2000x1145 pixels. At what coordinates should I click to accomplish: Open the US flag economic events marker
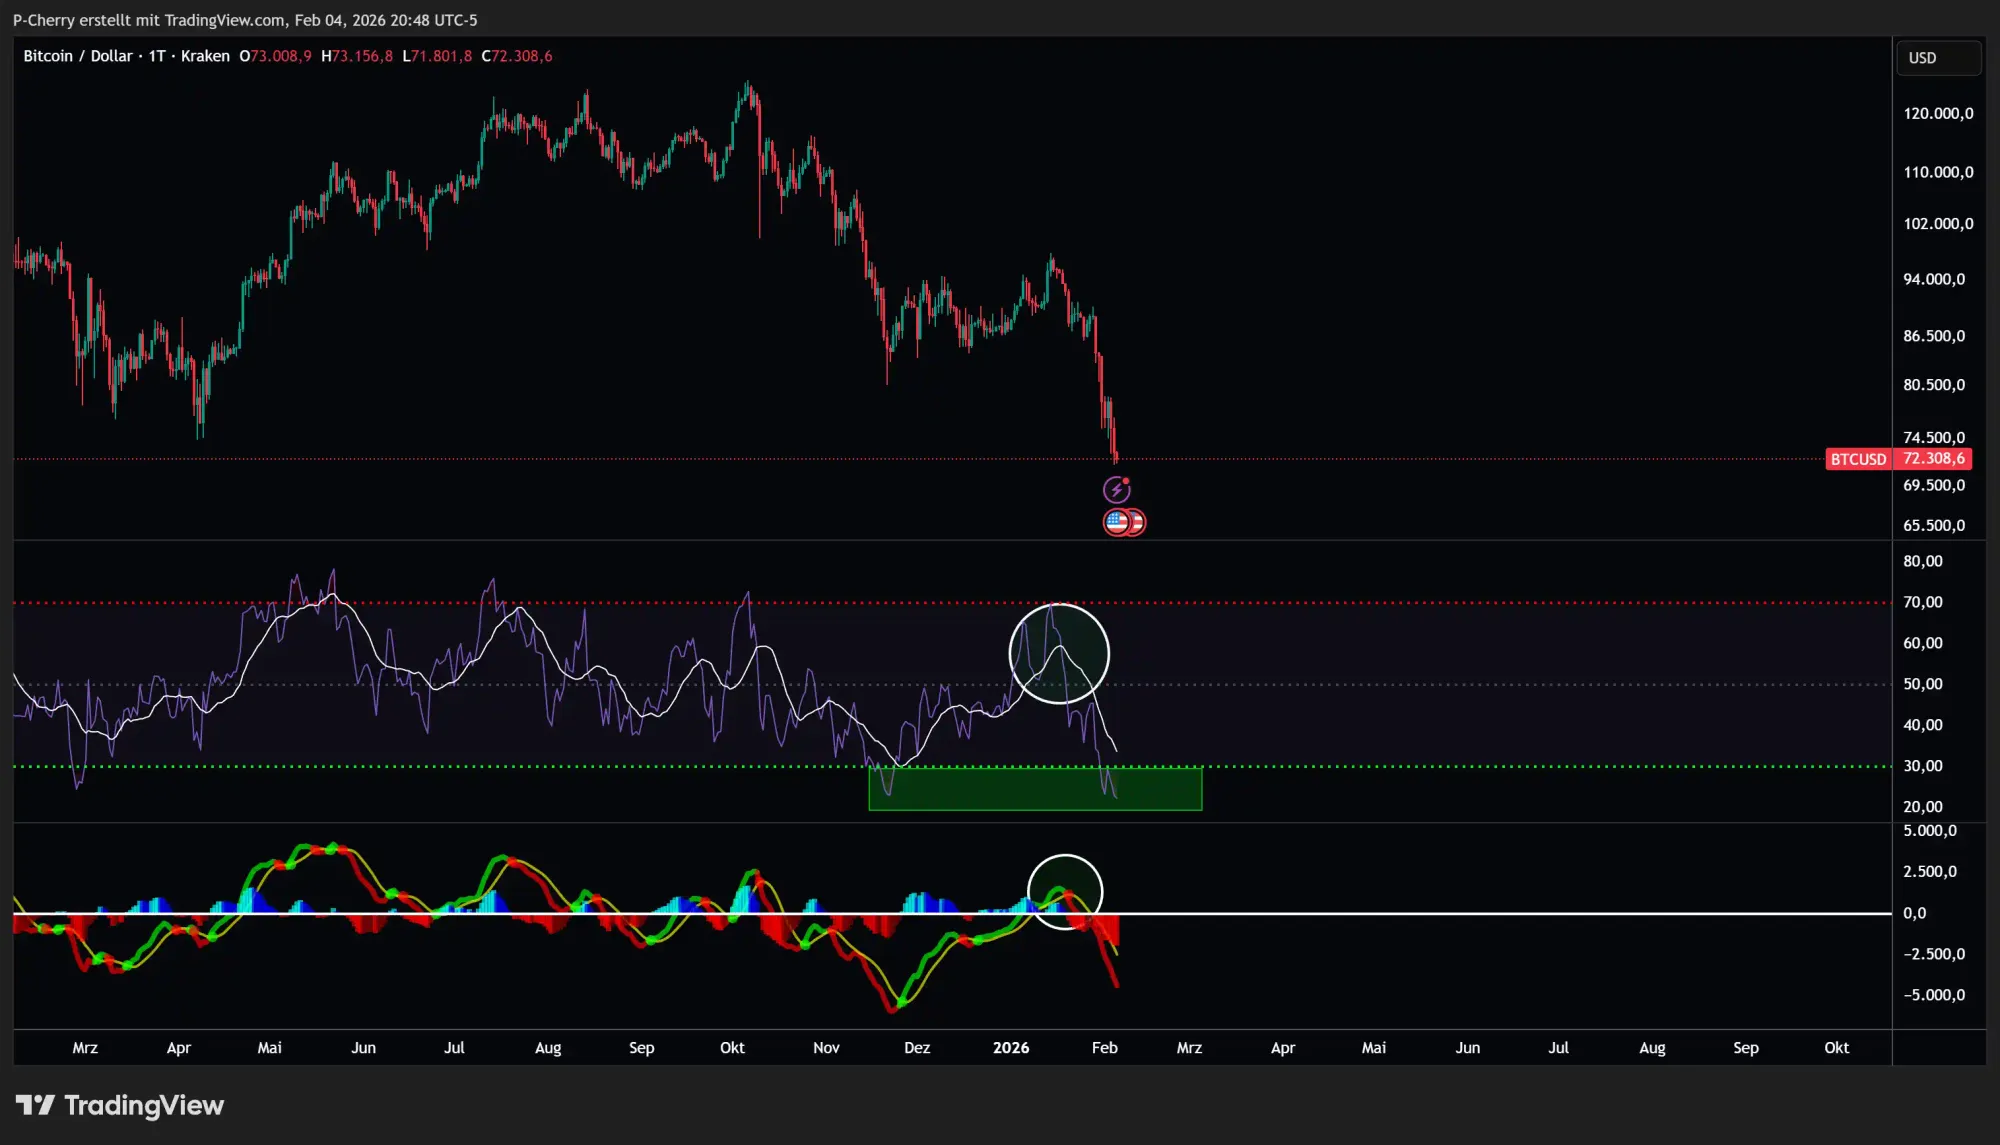tap(1116, 521)
